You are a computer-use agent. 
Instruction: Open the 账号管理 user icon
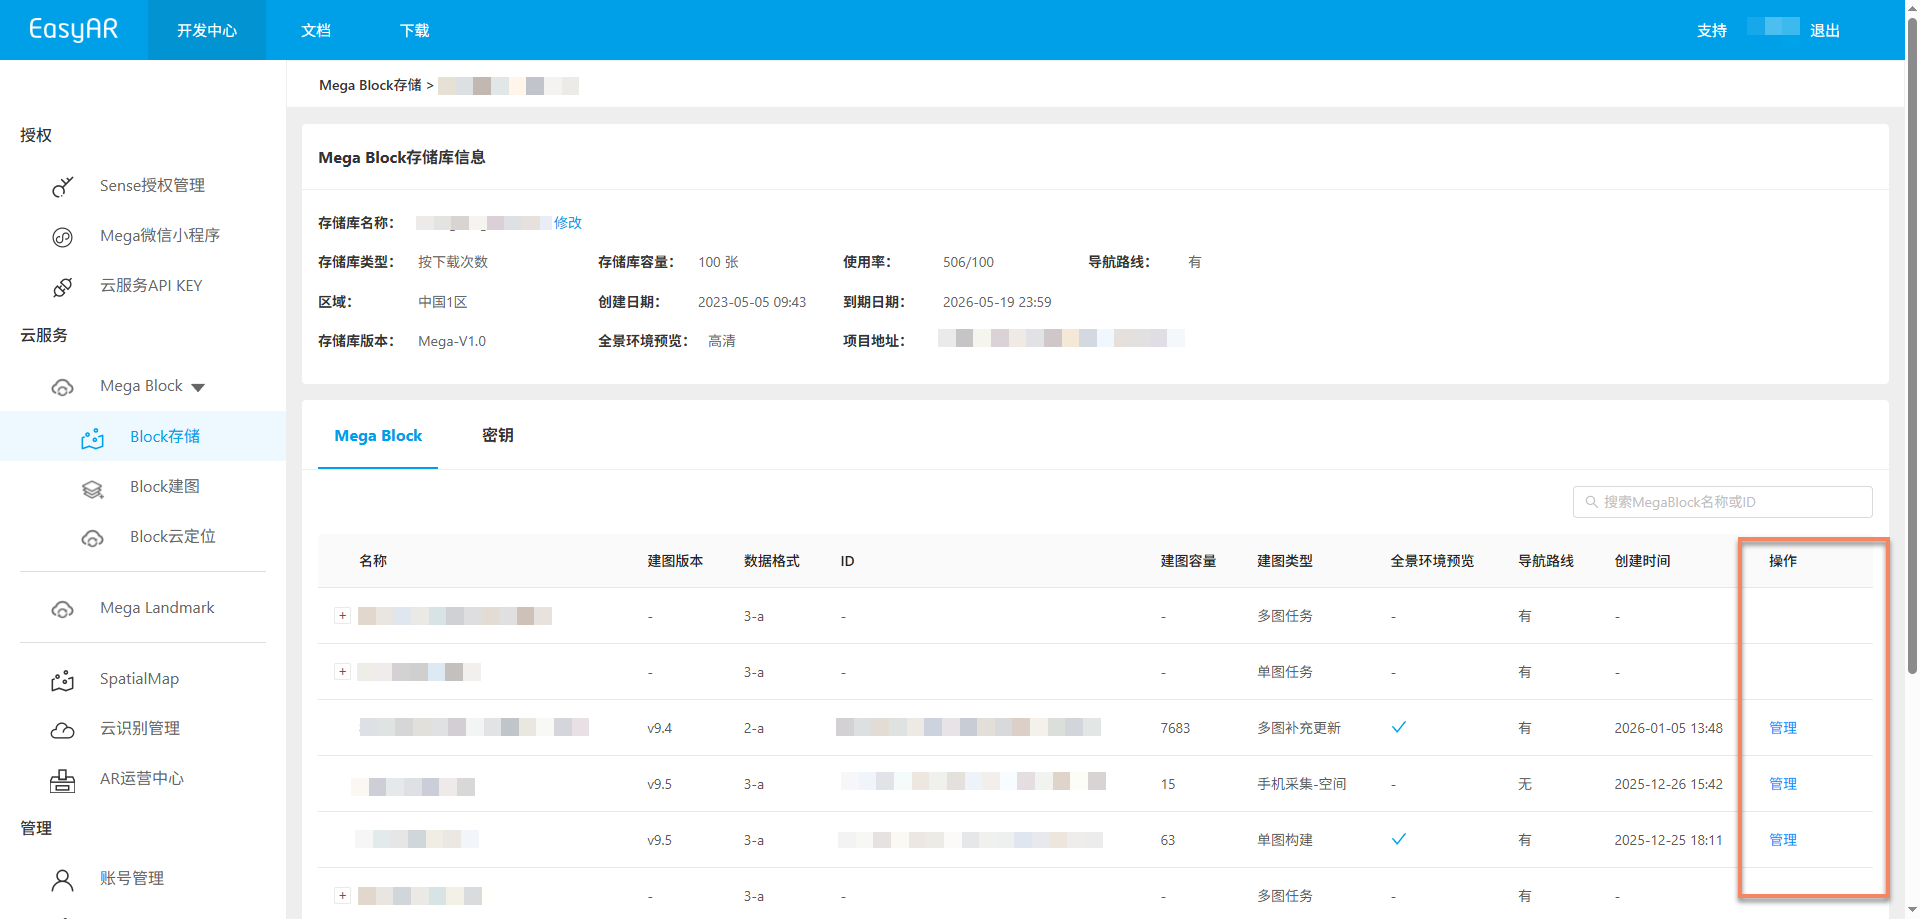click(62, 880)
